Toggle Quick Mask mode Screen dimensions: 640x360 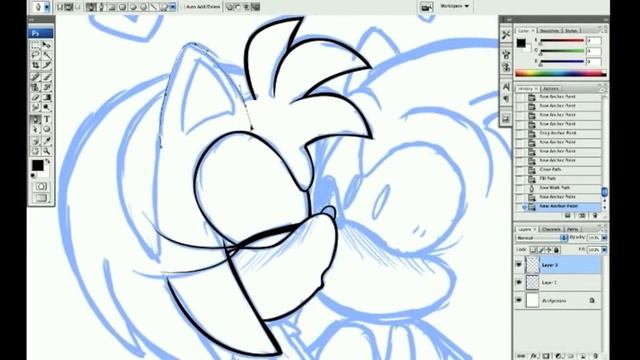[41, 187]
